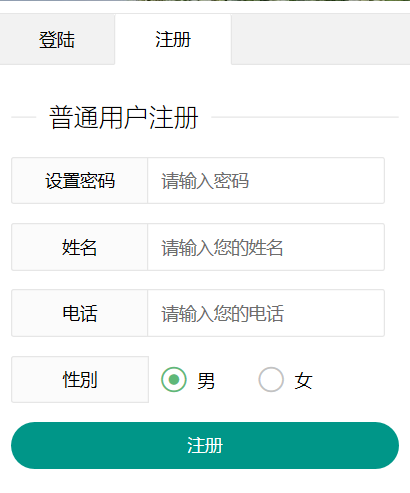
Task: Select the 注册 tab
Action: click(173, 39)
